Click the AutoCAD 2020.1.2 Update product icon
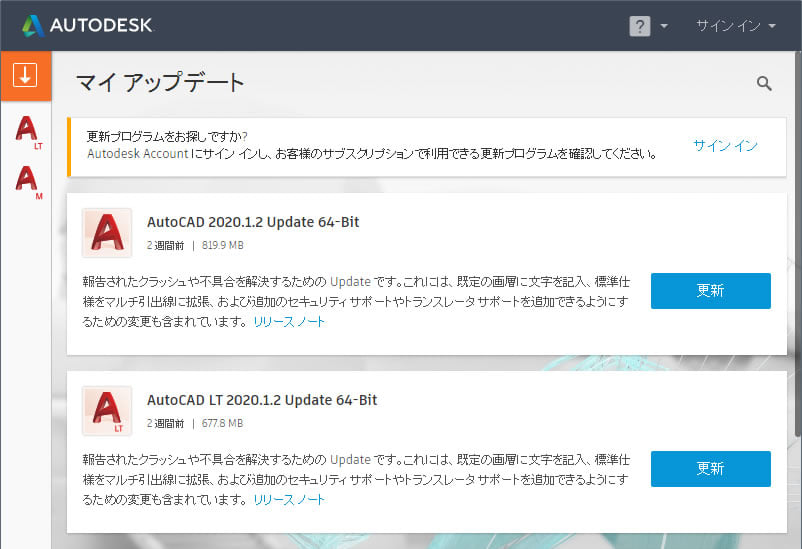The height and width of the screenshot is (549, 802). tap(107, 233)
